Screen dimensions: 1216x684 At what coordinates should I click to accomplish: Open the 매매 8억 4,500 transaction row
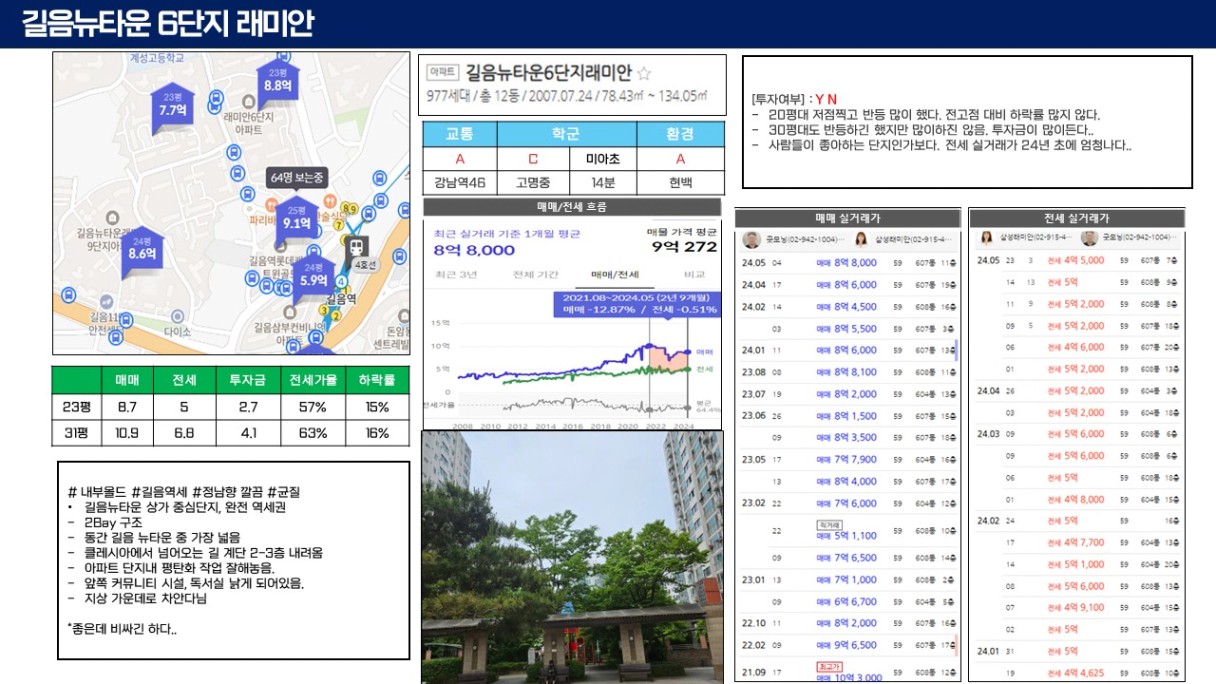coord(848,307)
